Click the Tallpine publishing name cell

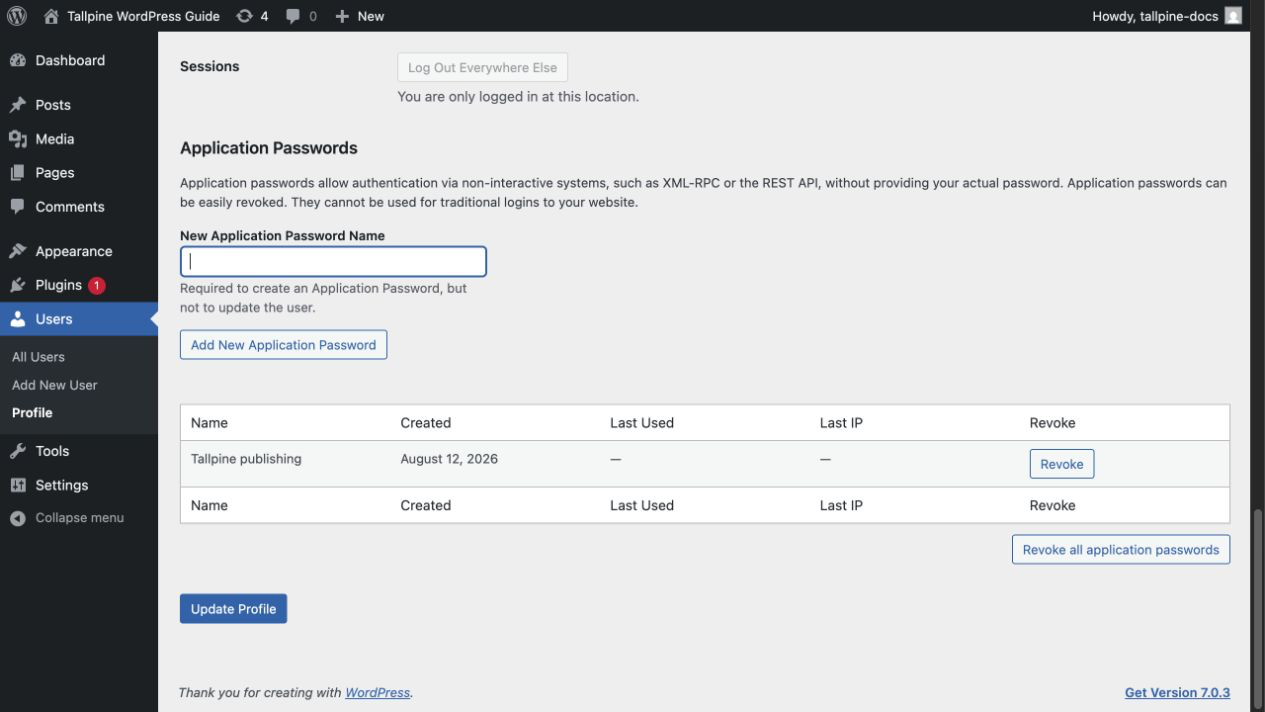246,459
